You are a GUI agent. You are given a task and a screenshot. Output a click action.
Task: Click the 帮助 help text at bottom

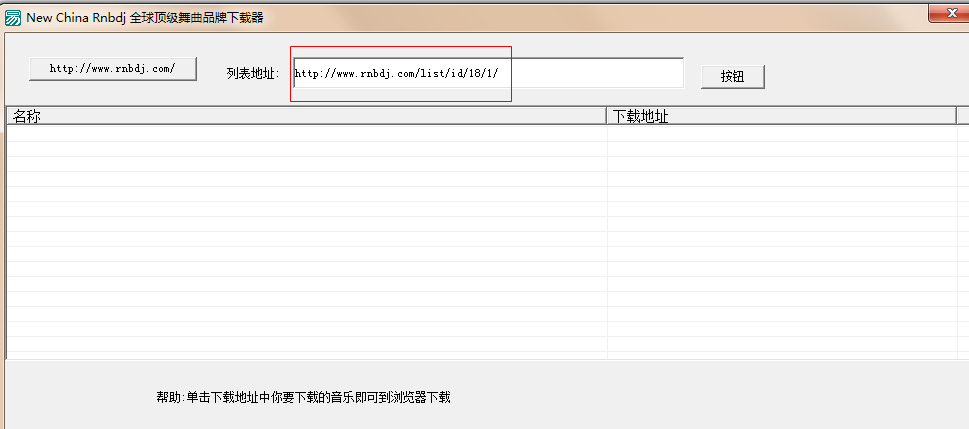click(303, 397)
